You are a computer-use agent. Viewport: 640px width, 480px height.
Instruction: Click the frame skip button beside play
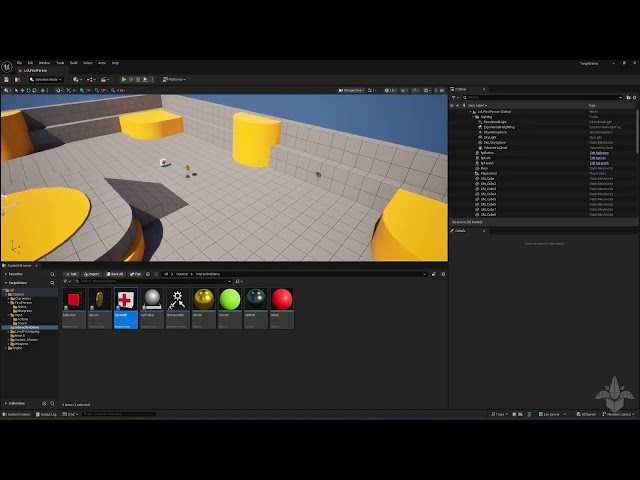[131, 80]
